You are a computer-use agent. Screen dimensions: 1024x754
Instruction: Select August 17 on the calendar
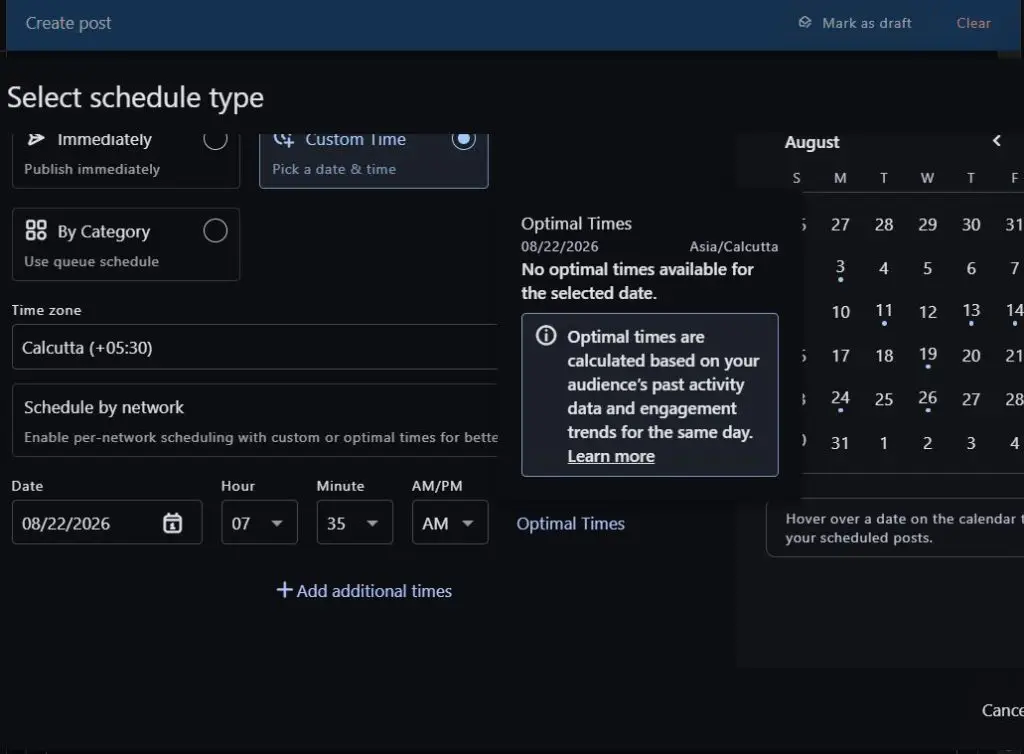click(840, 356)
